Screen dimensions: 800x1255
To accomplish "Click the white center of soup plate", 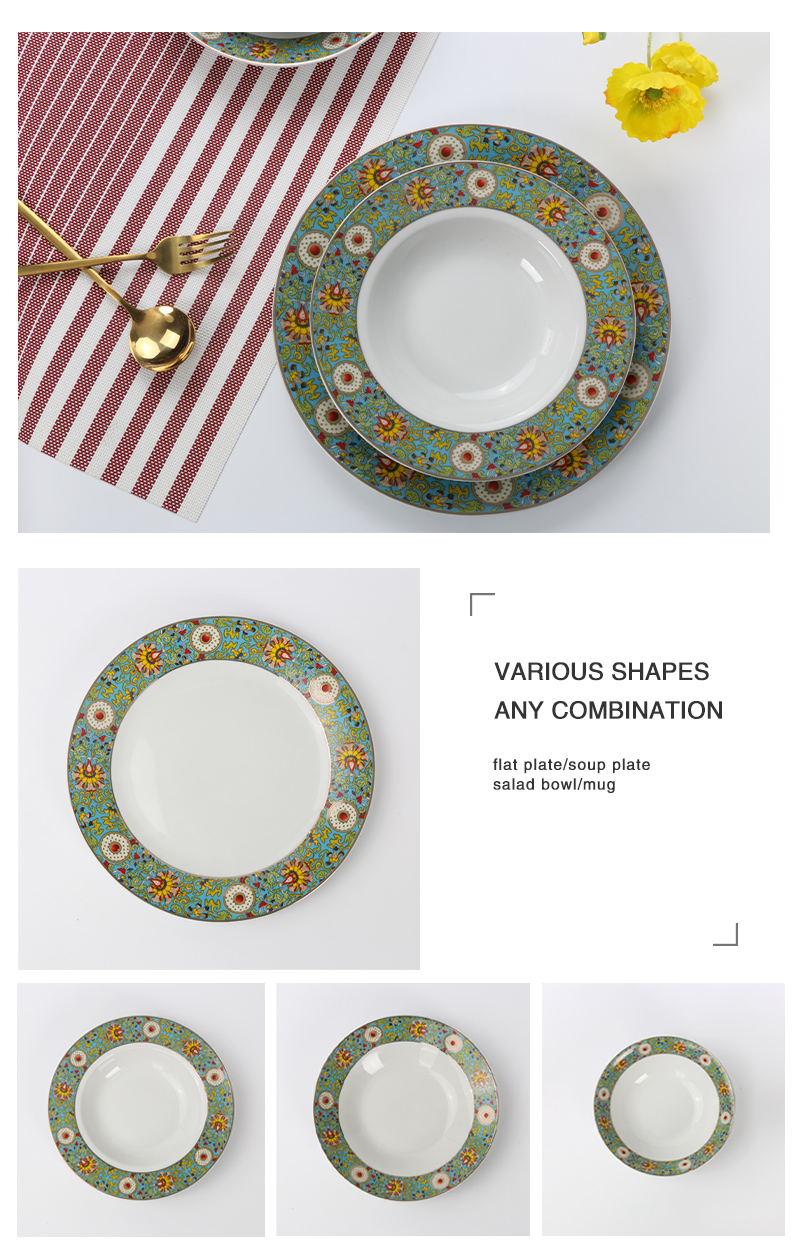I will (472, 320).
